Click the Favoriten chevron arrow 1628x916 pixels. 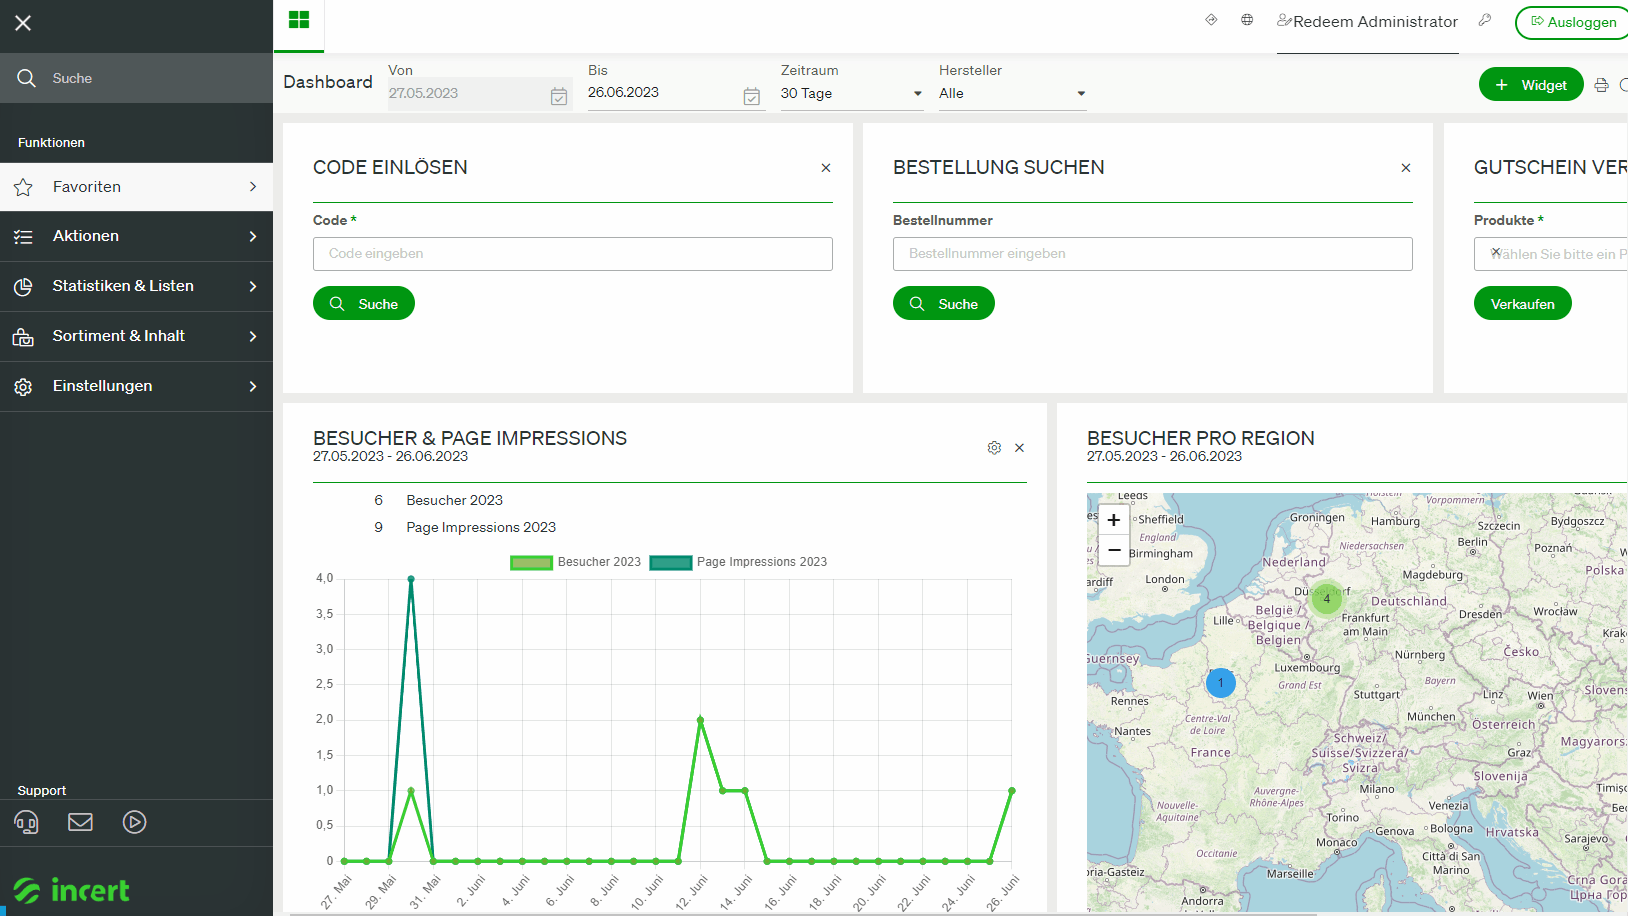(x=253, y=187)
